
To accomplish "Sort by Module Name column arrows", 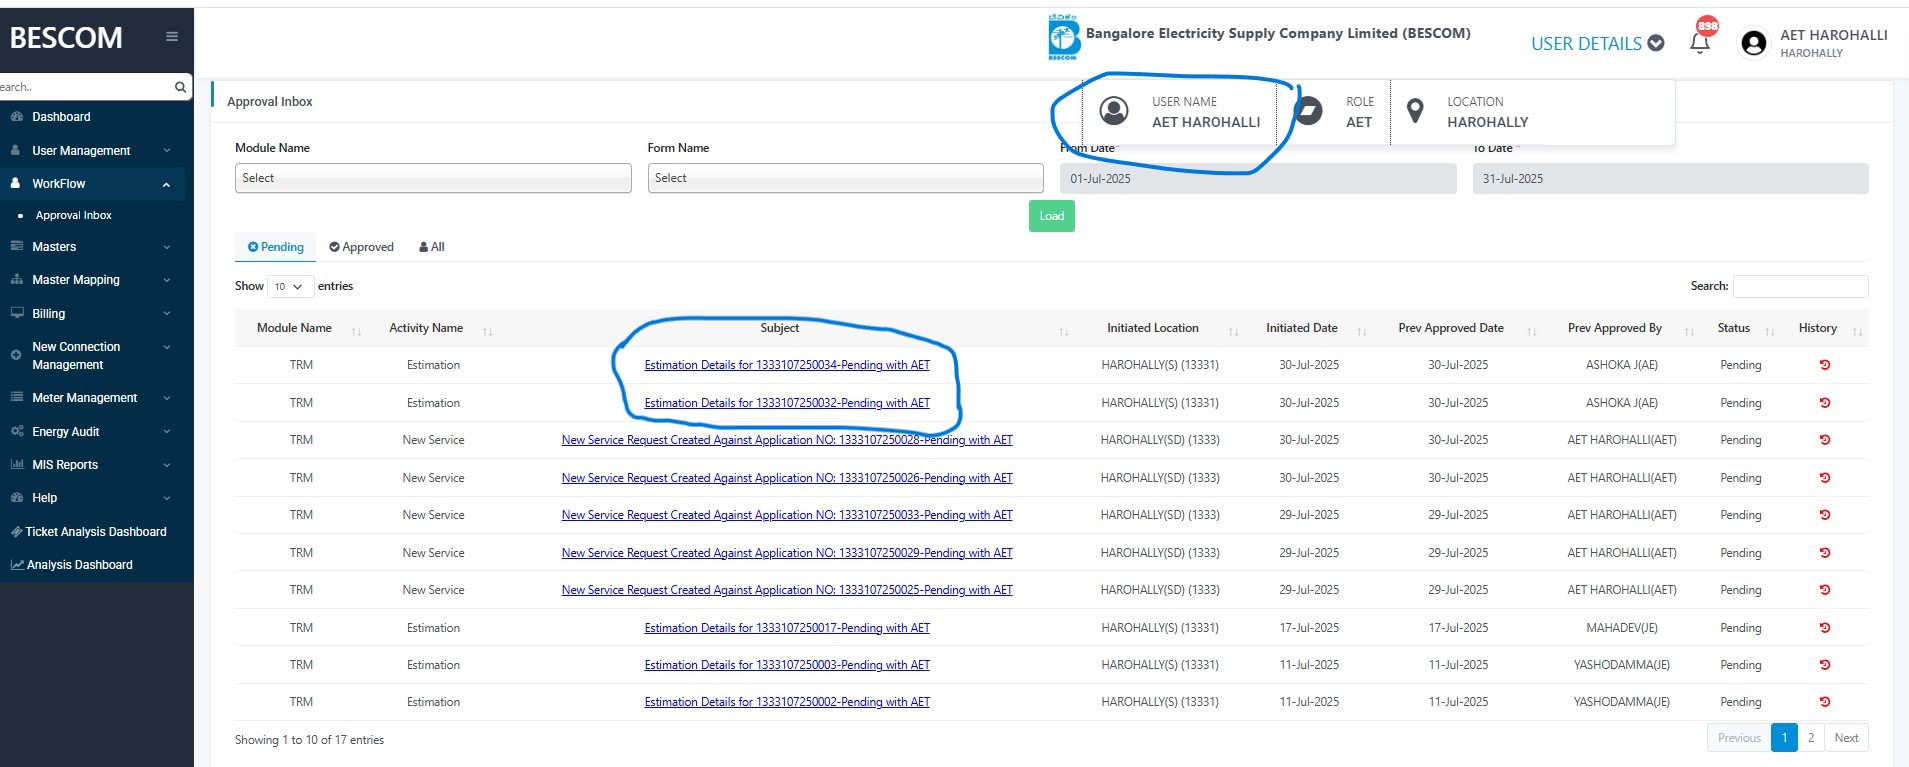I will pyautogui.click(x=356, y=330).
